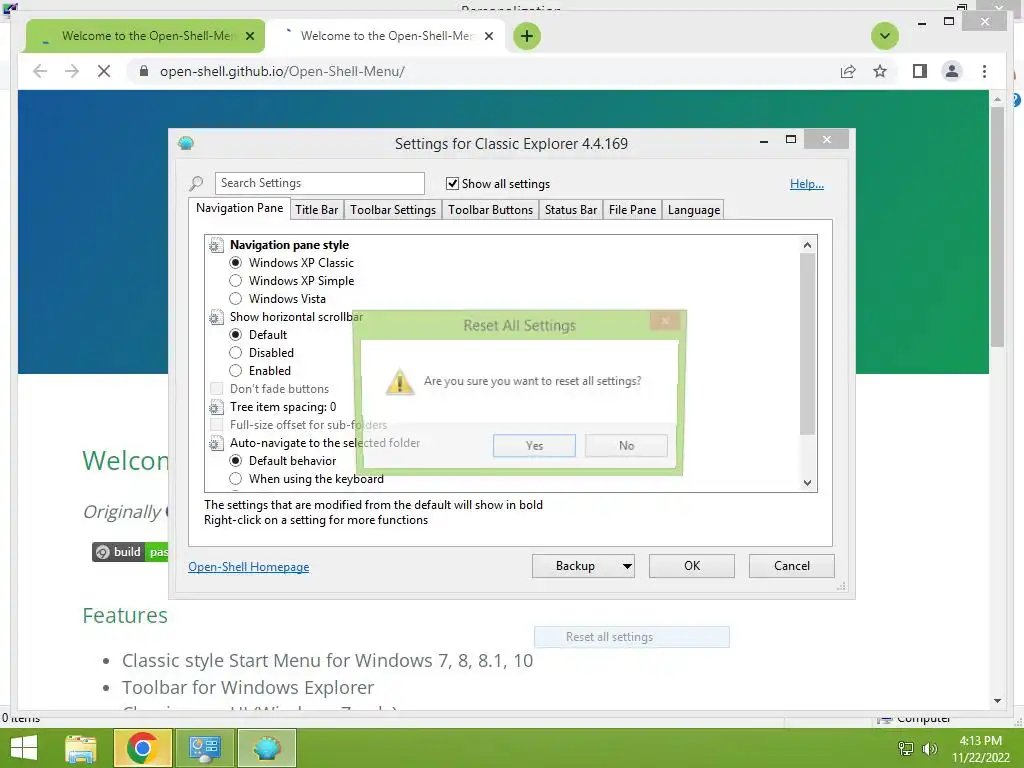The image size is (1024, 768).
Task: Switch to Toolbar Settings tab
Action: (392, 210)
